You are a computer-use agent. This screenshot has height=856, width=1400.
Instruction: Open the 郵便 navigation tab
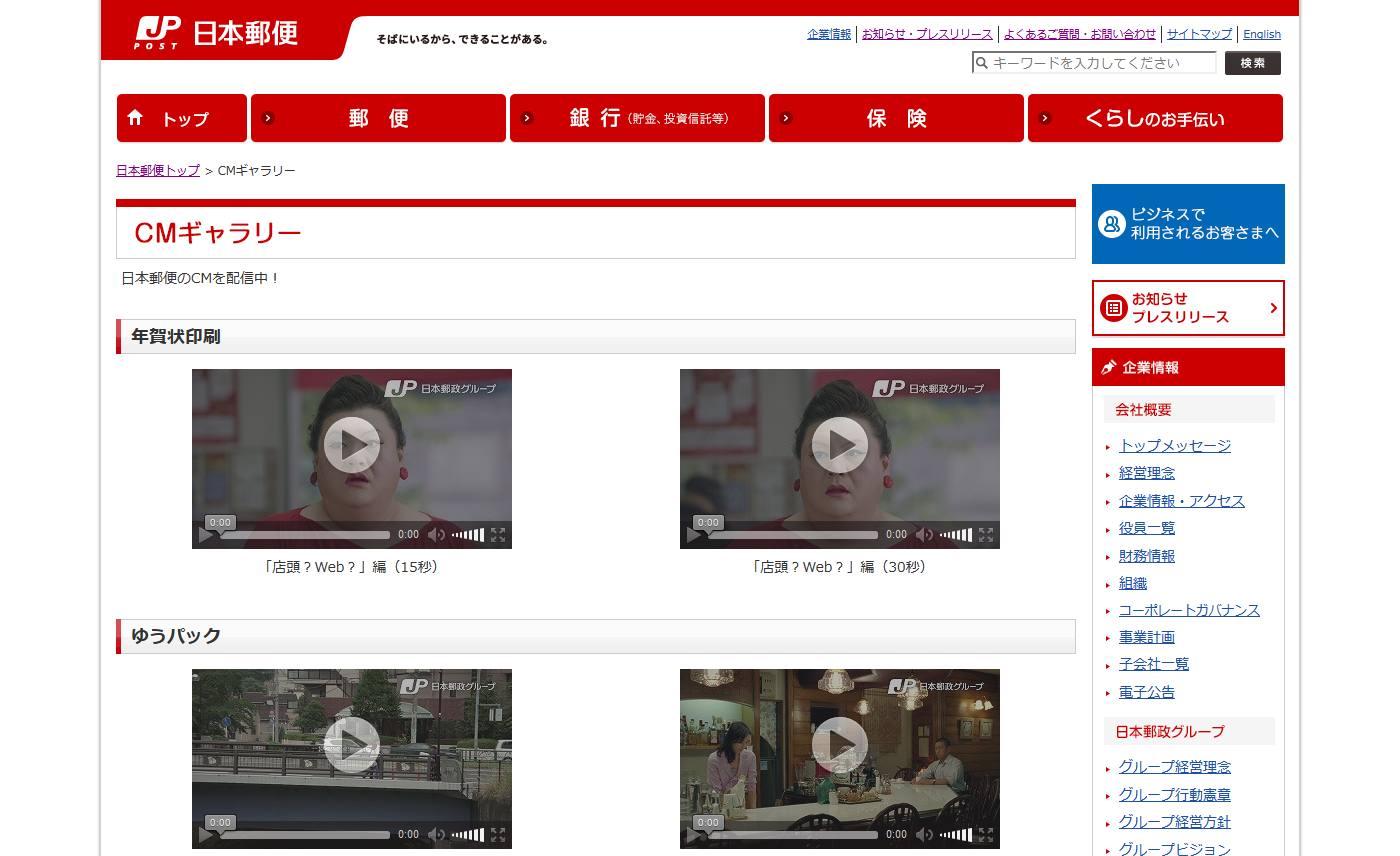[378, 118]
